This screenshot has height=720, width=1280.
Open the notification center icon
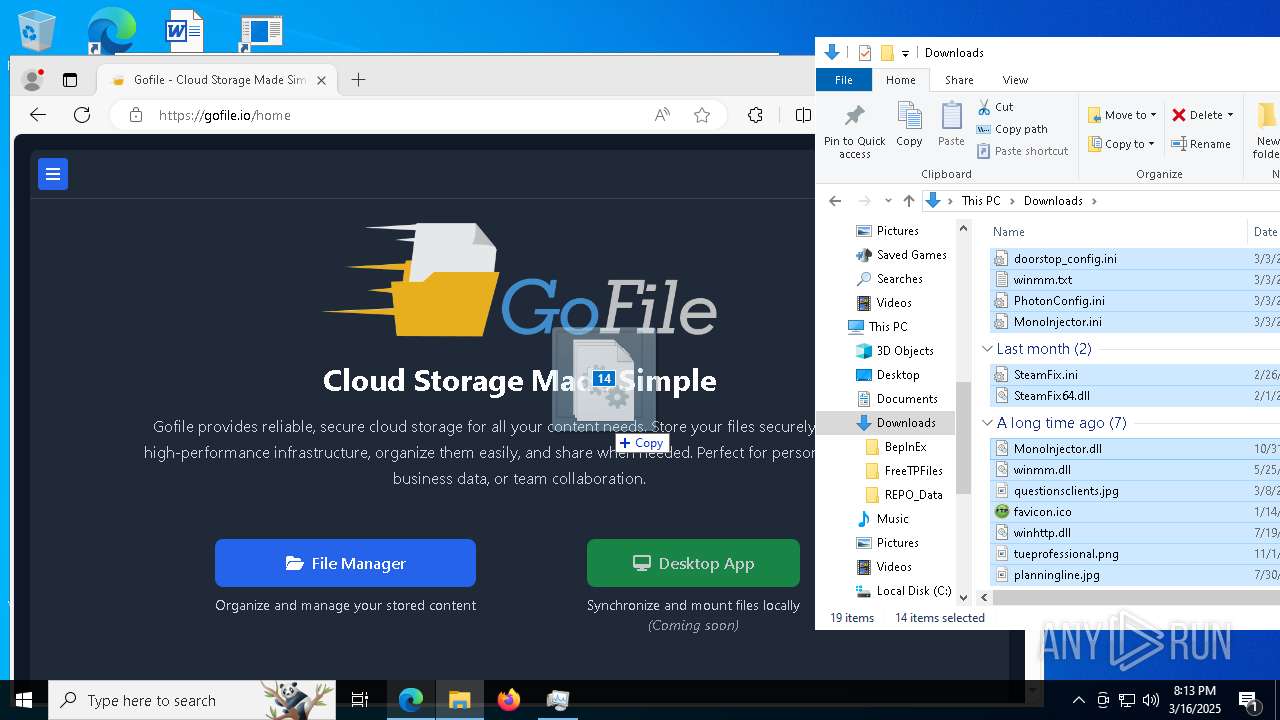pyautogui.click(x=1249, y=700)
